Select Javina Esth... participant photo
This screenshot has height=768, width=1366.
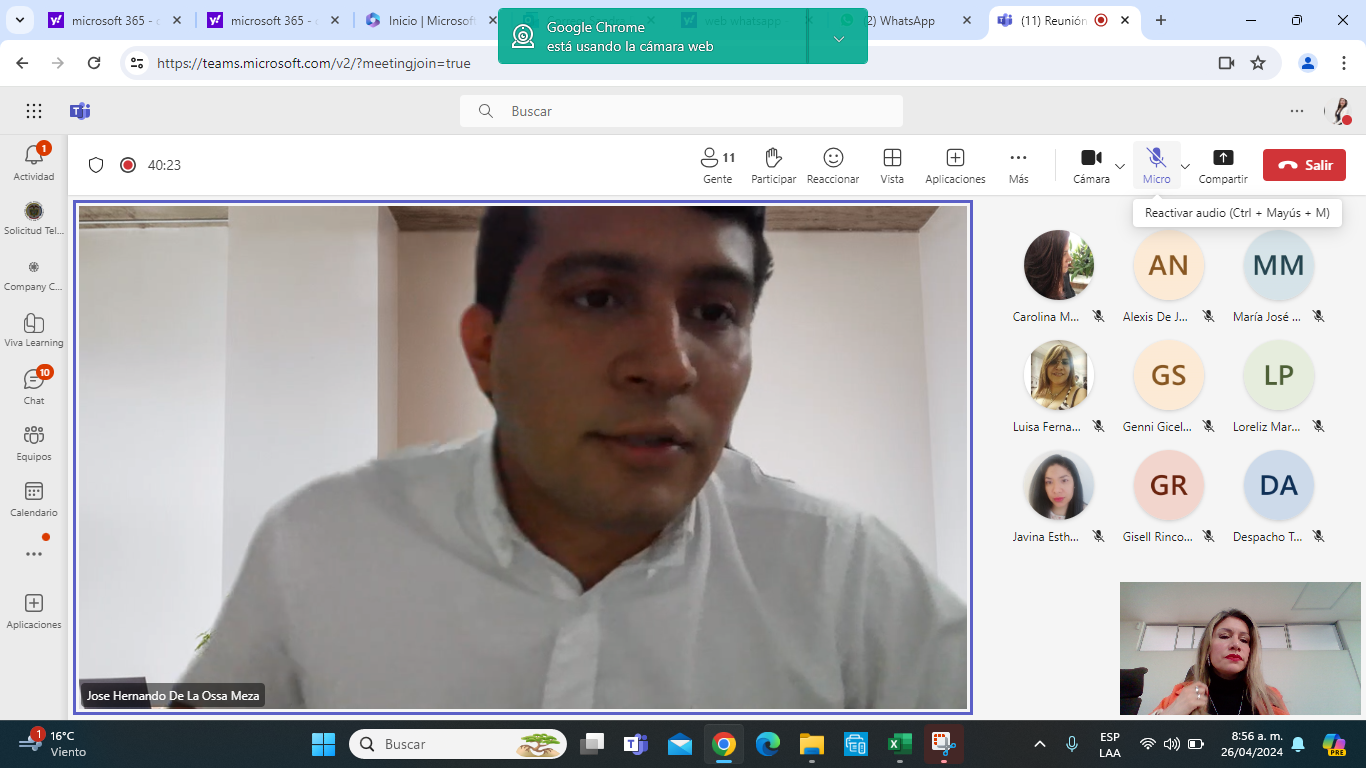point(1059,485)
